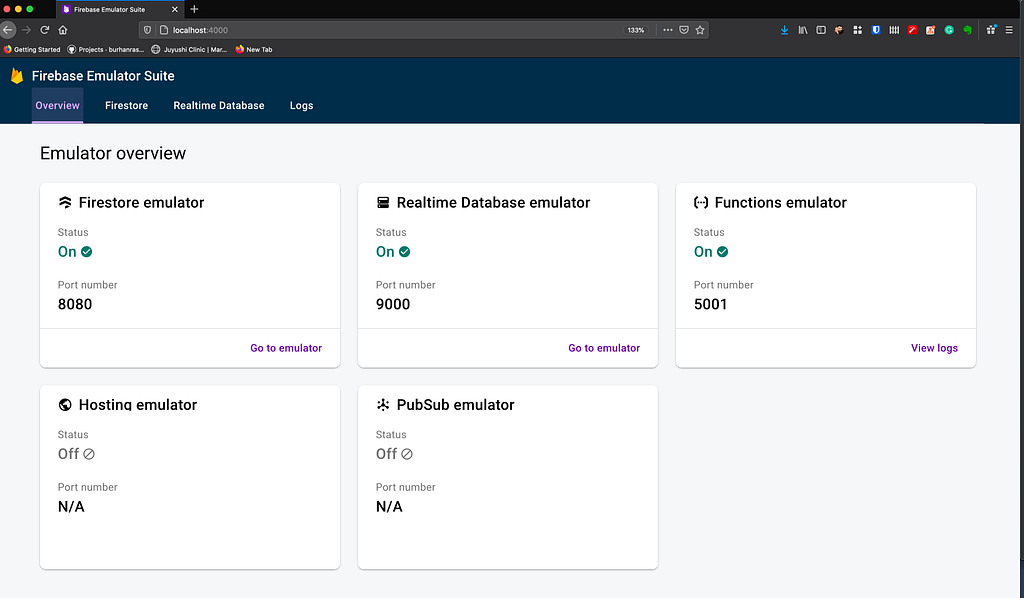Viewport: 1024px width, 598px height.
Task: Open the Bitwarden extension
Action: (876, 30)
